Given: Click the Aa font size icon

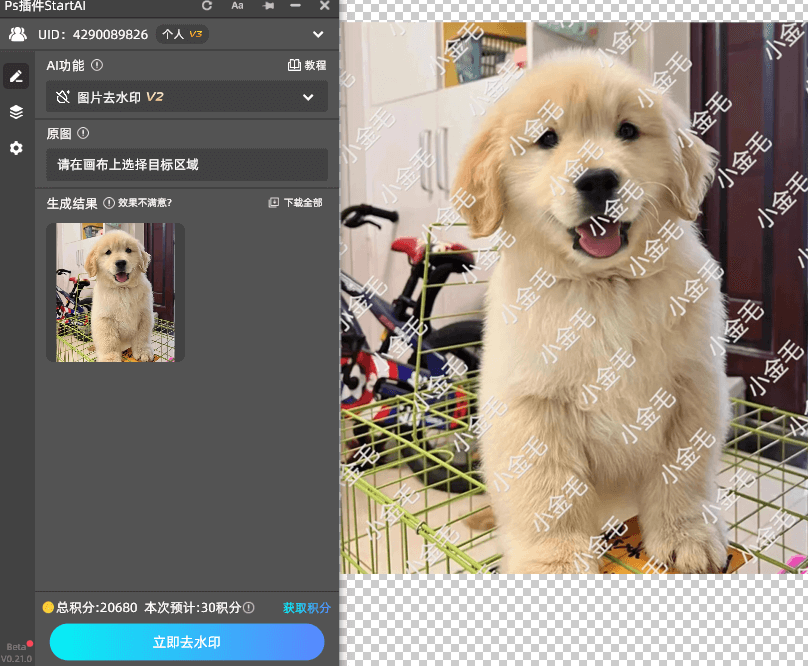Looking at the screenshot, I should click(237, 7).
